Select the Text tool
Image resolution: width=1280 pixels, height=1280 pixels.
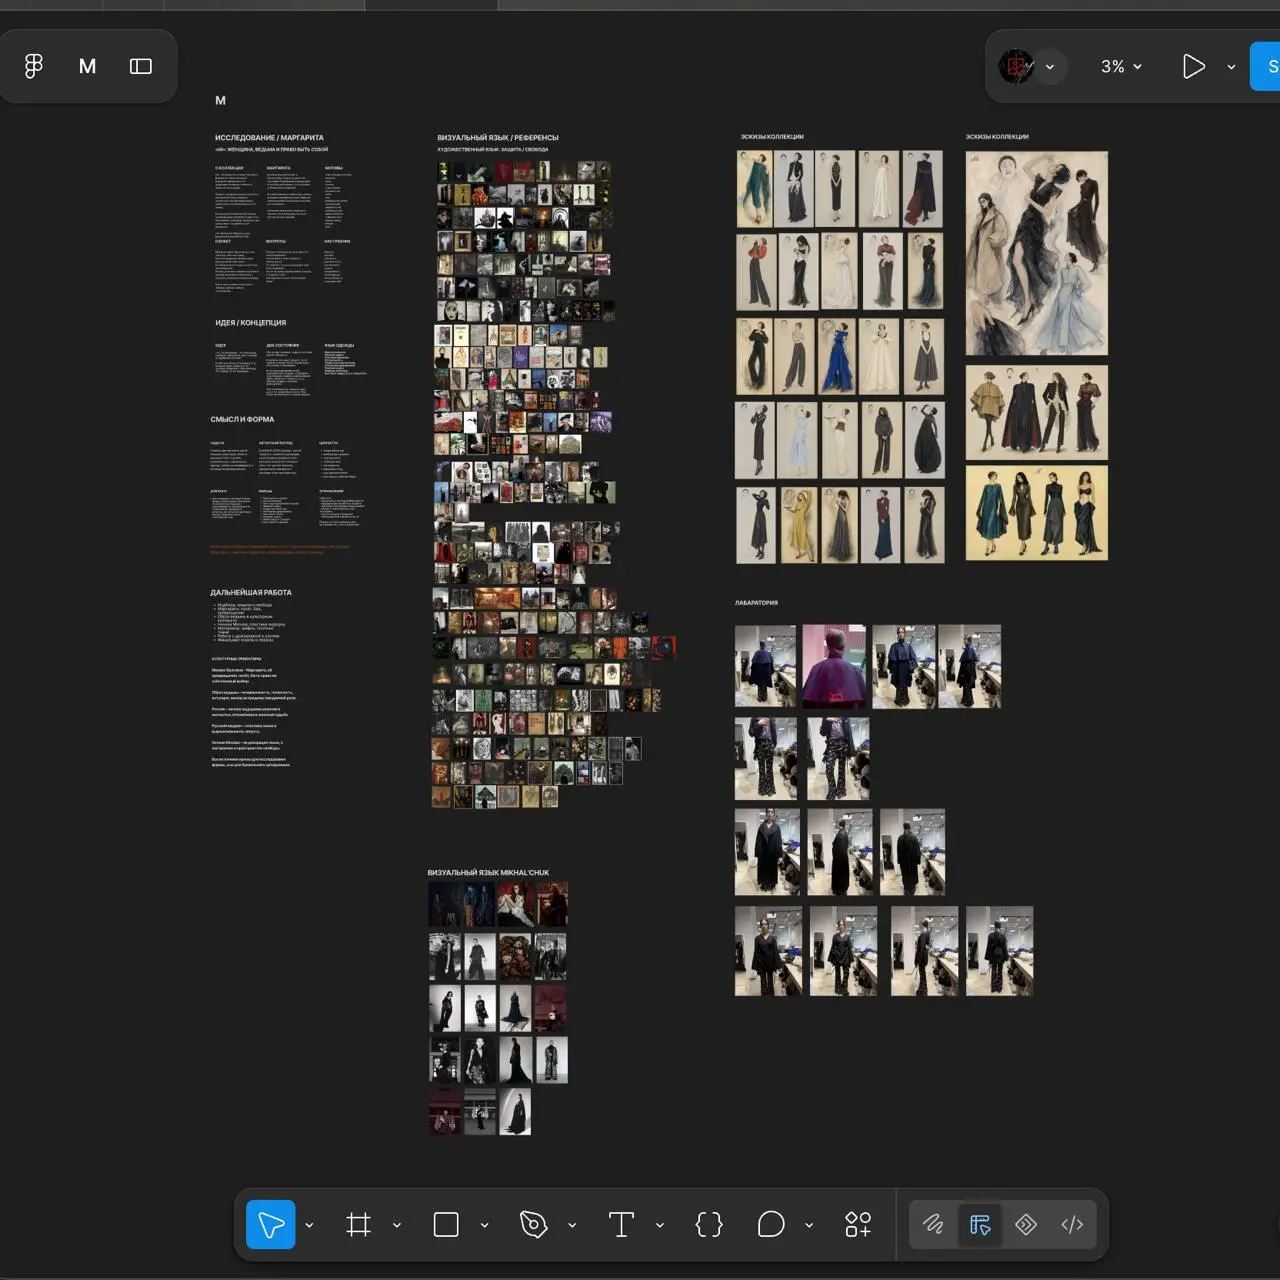pos(621,1224)
